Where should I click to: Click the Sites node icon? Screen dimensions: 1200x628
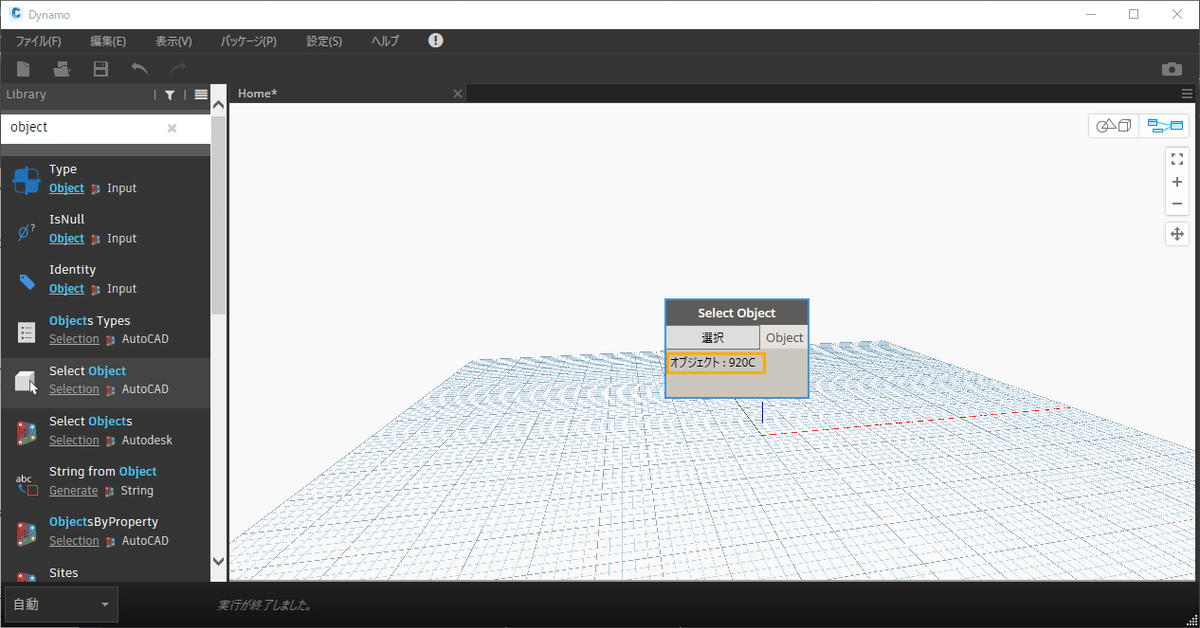coord(26,576)
